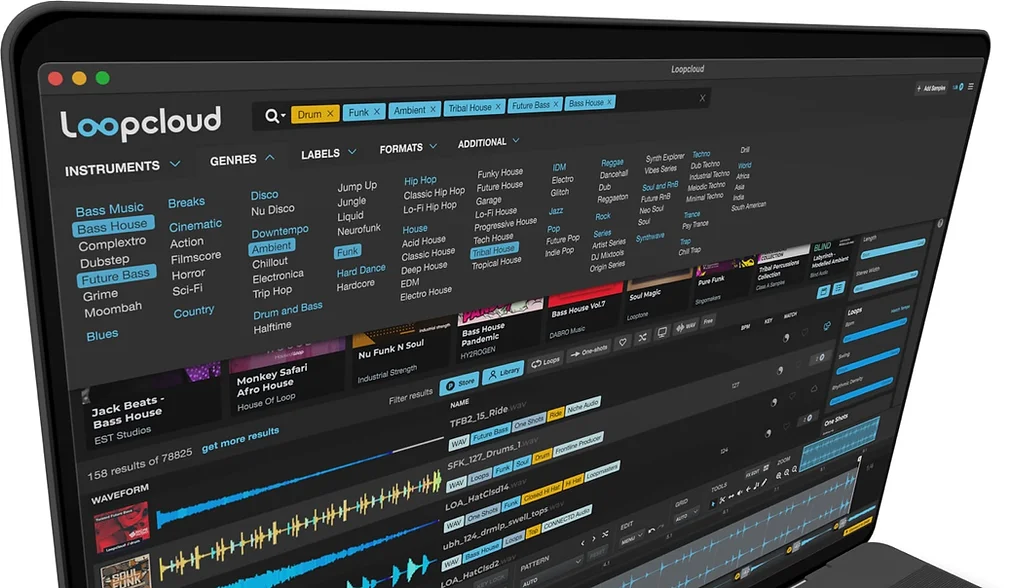This screenshot has height=588, width=1012.
Task: Toggle the Loops filter button
Action: coord(545,362)
